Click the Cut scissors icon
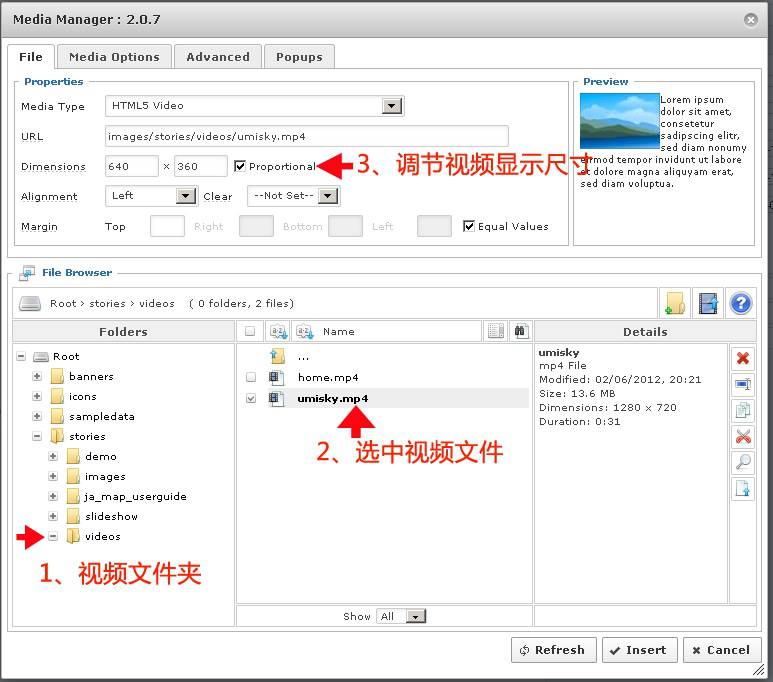The height and width of the screenshot is (682, 773). [742, 436]
